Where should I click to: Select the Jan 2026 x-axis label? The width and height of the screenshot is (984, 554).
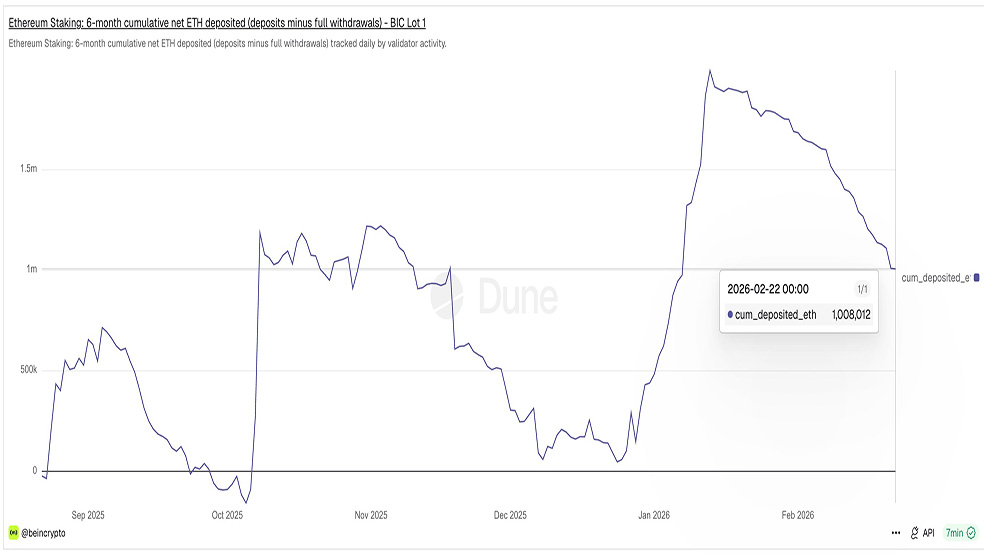click(x=654, y=515)
